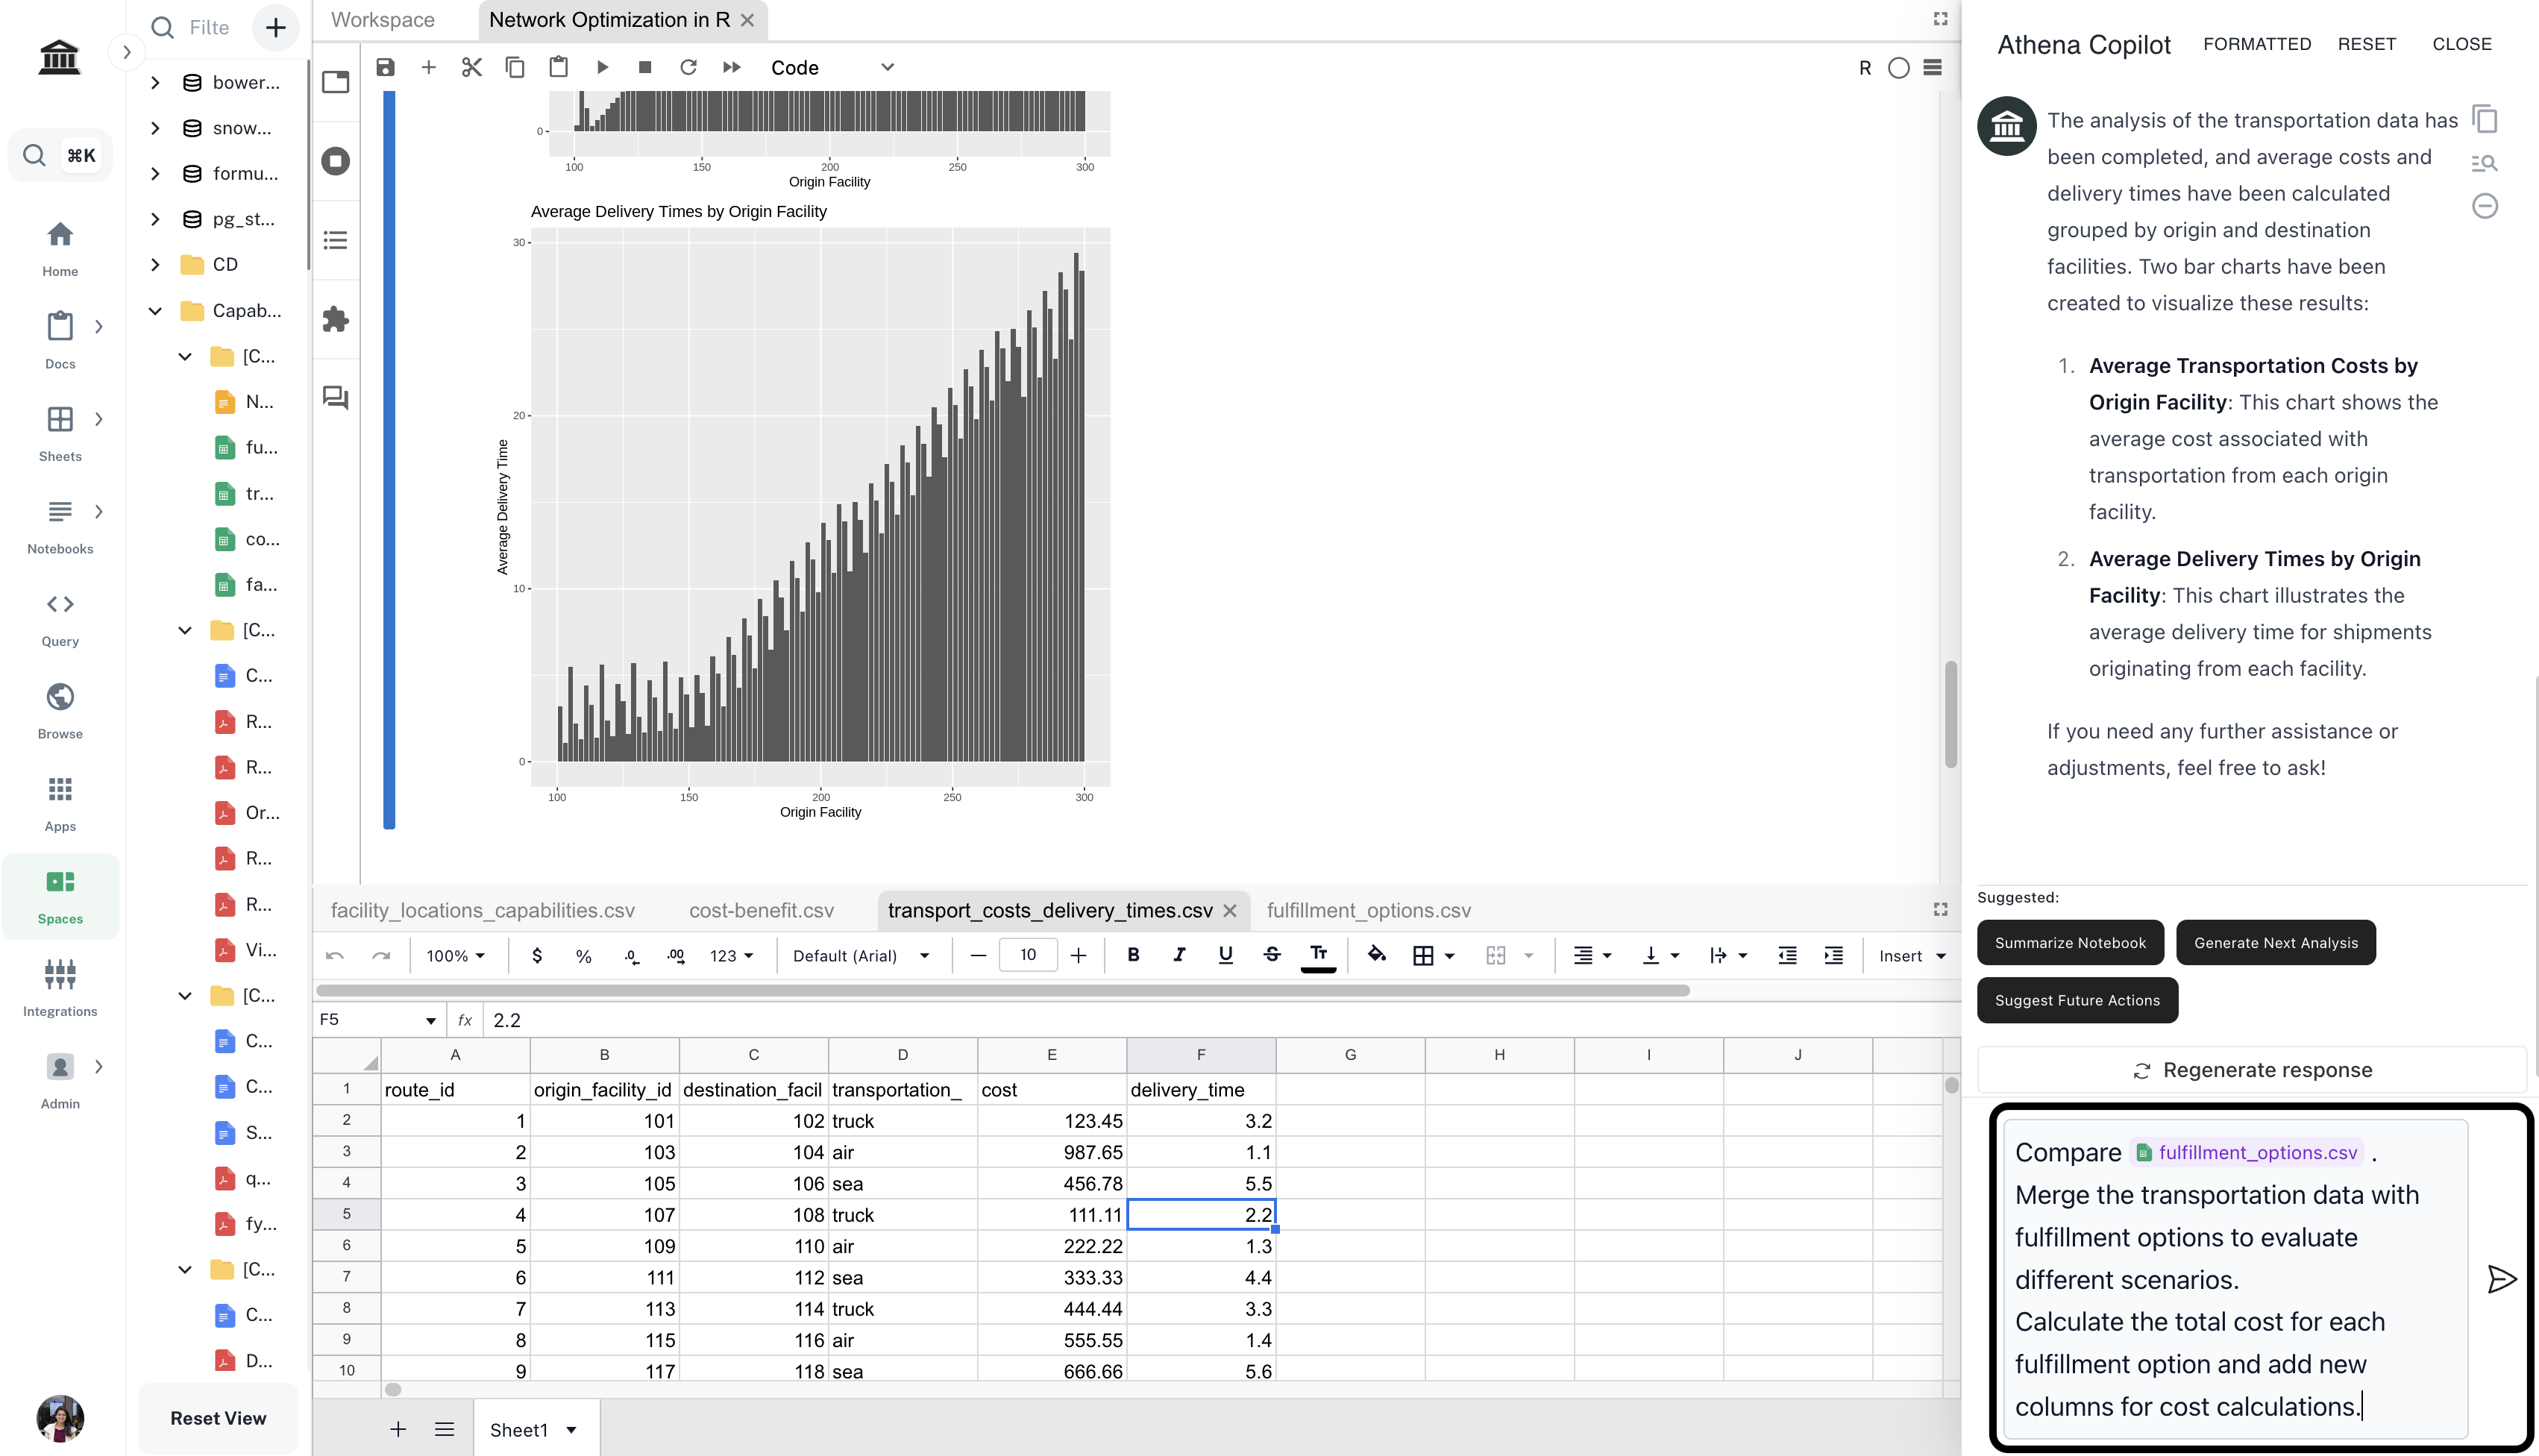The image size is (2539, 1456).
Task: Click the cut cell scissors icon
Action: pyautogui.click(x=471, y=67)
